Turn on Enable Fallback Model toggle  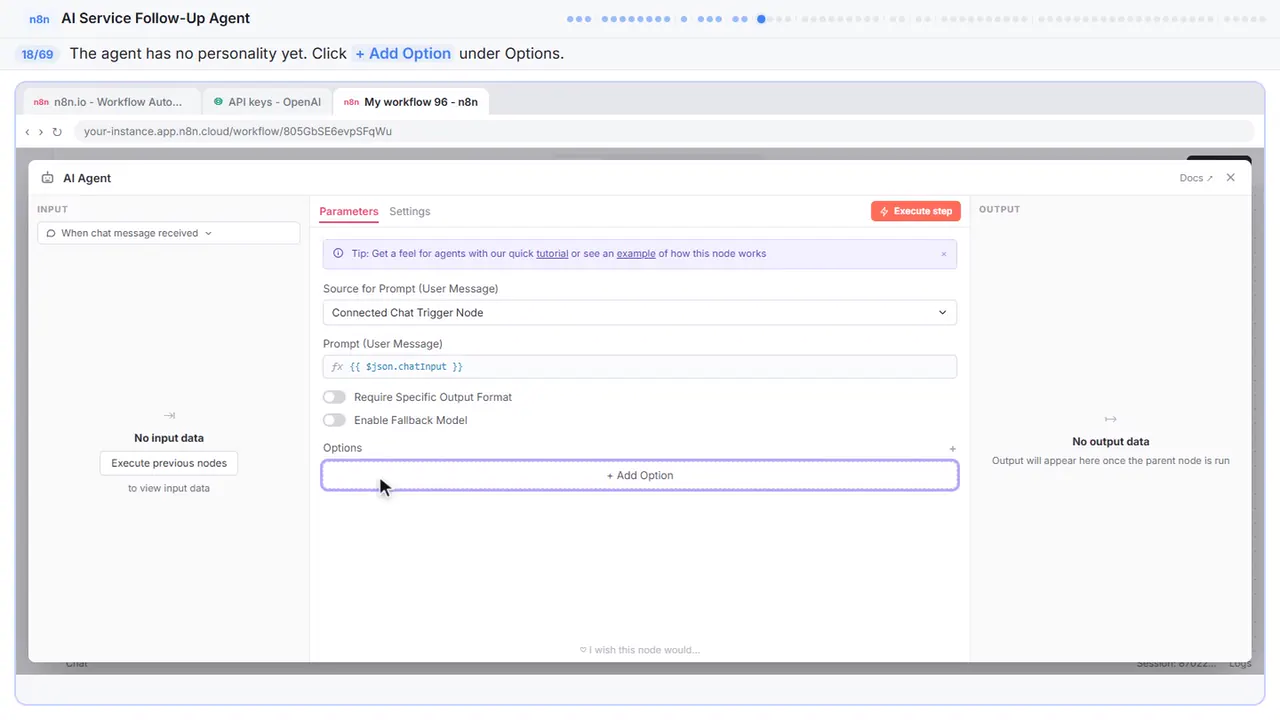pos(334,420)
